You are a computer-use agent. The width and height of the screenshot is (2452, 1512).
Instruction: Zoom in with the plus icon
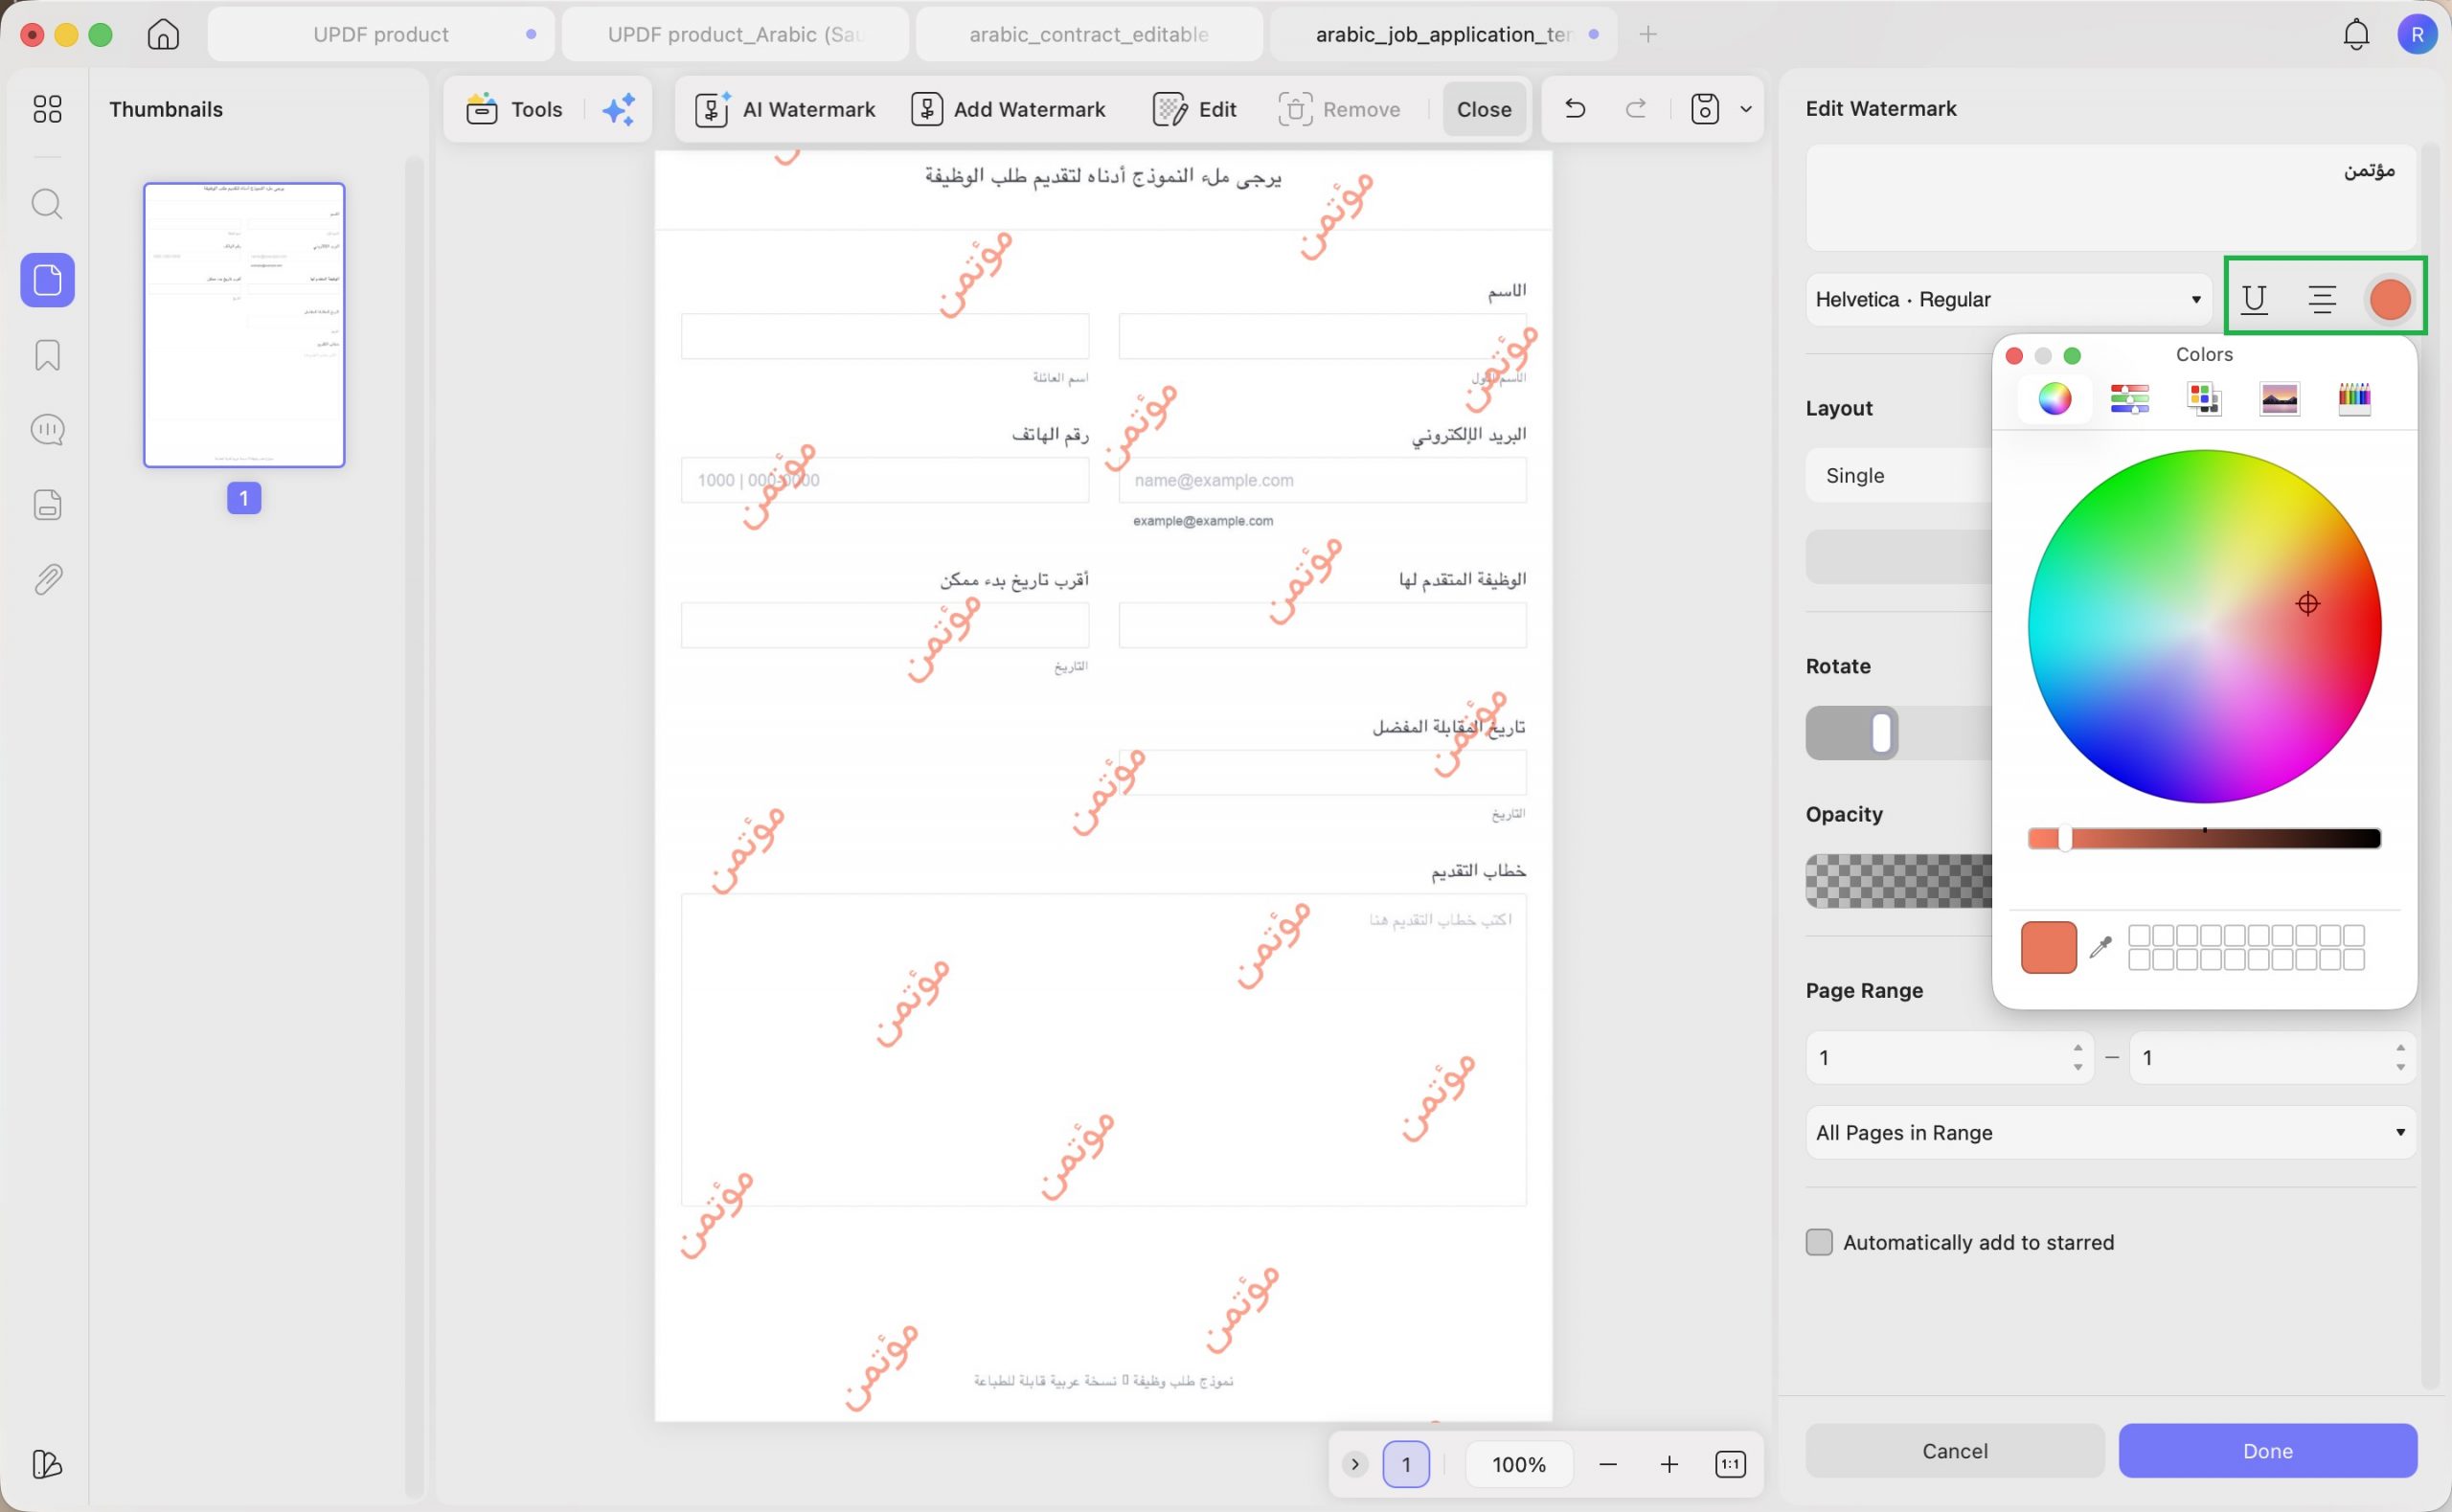[x=1669, y=1465]
